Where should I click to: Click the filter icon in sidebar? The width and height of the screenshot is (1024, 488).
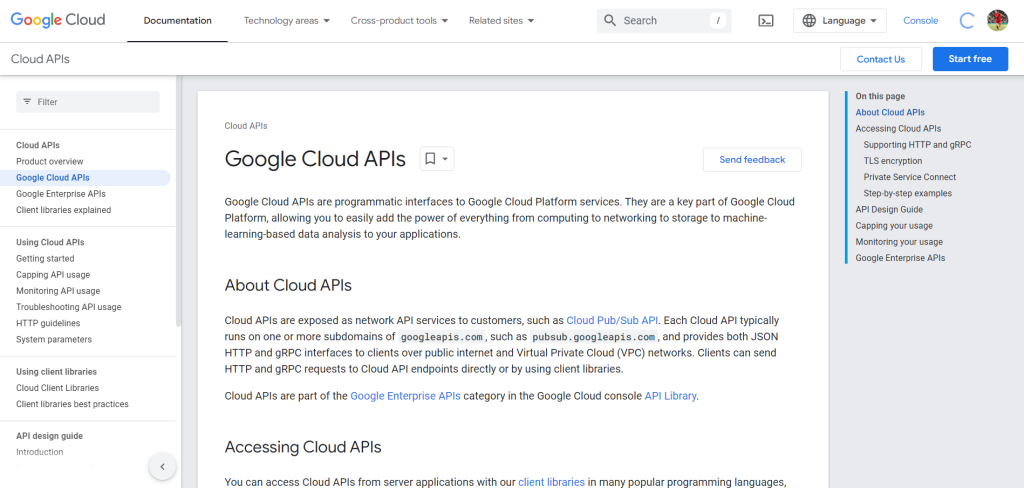(27, 102)
